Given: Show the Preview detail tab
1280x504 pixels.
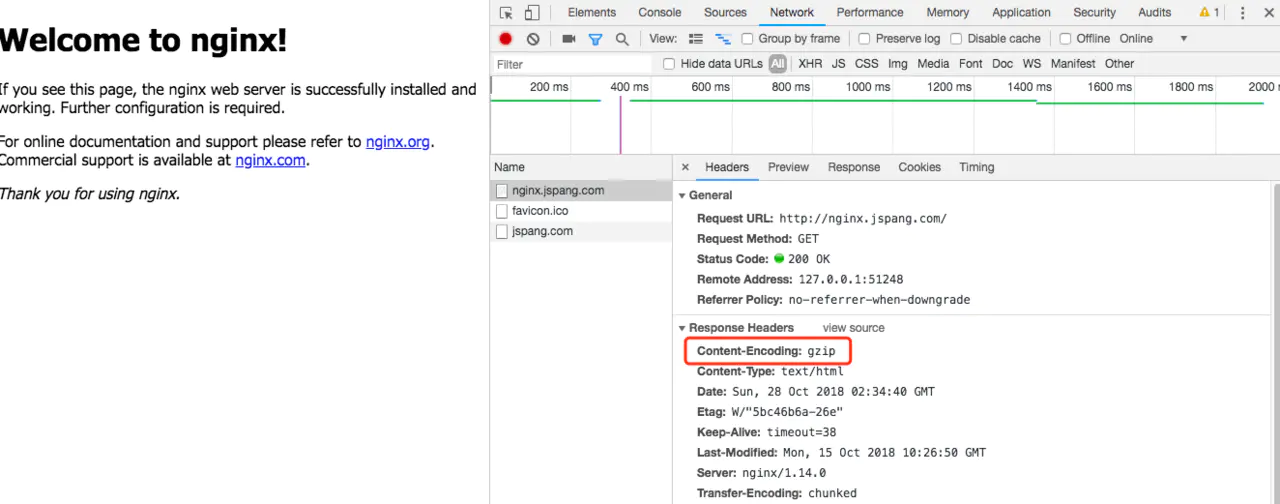Looking at the screenshot, I should tap(788, 167).
